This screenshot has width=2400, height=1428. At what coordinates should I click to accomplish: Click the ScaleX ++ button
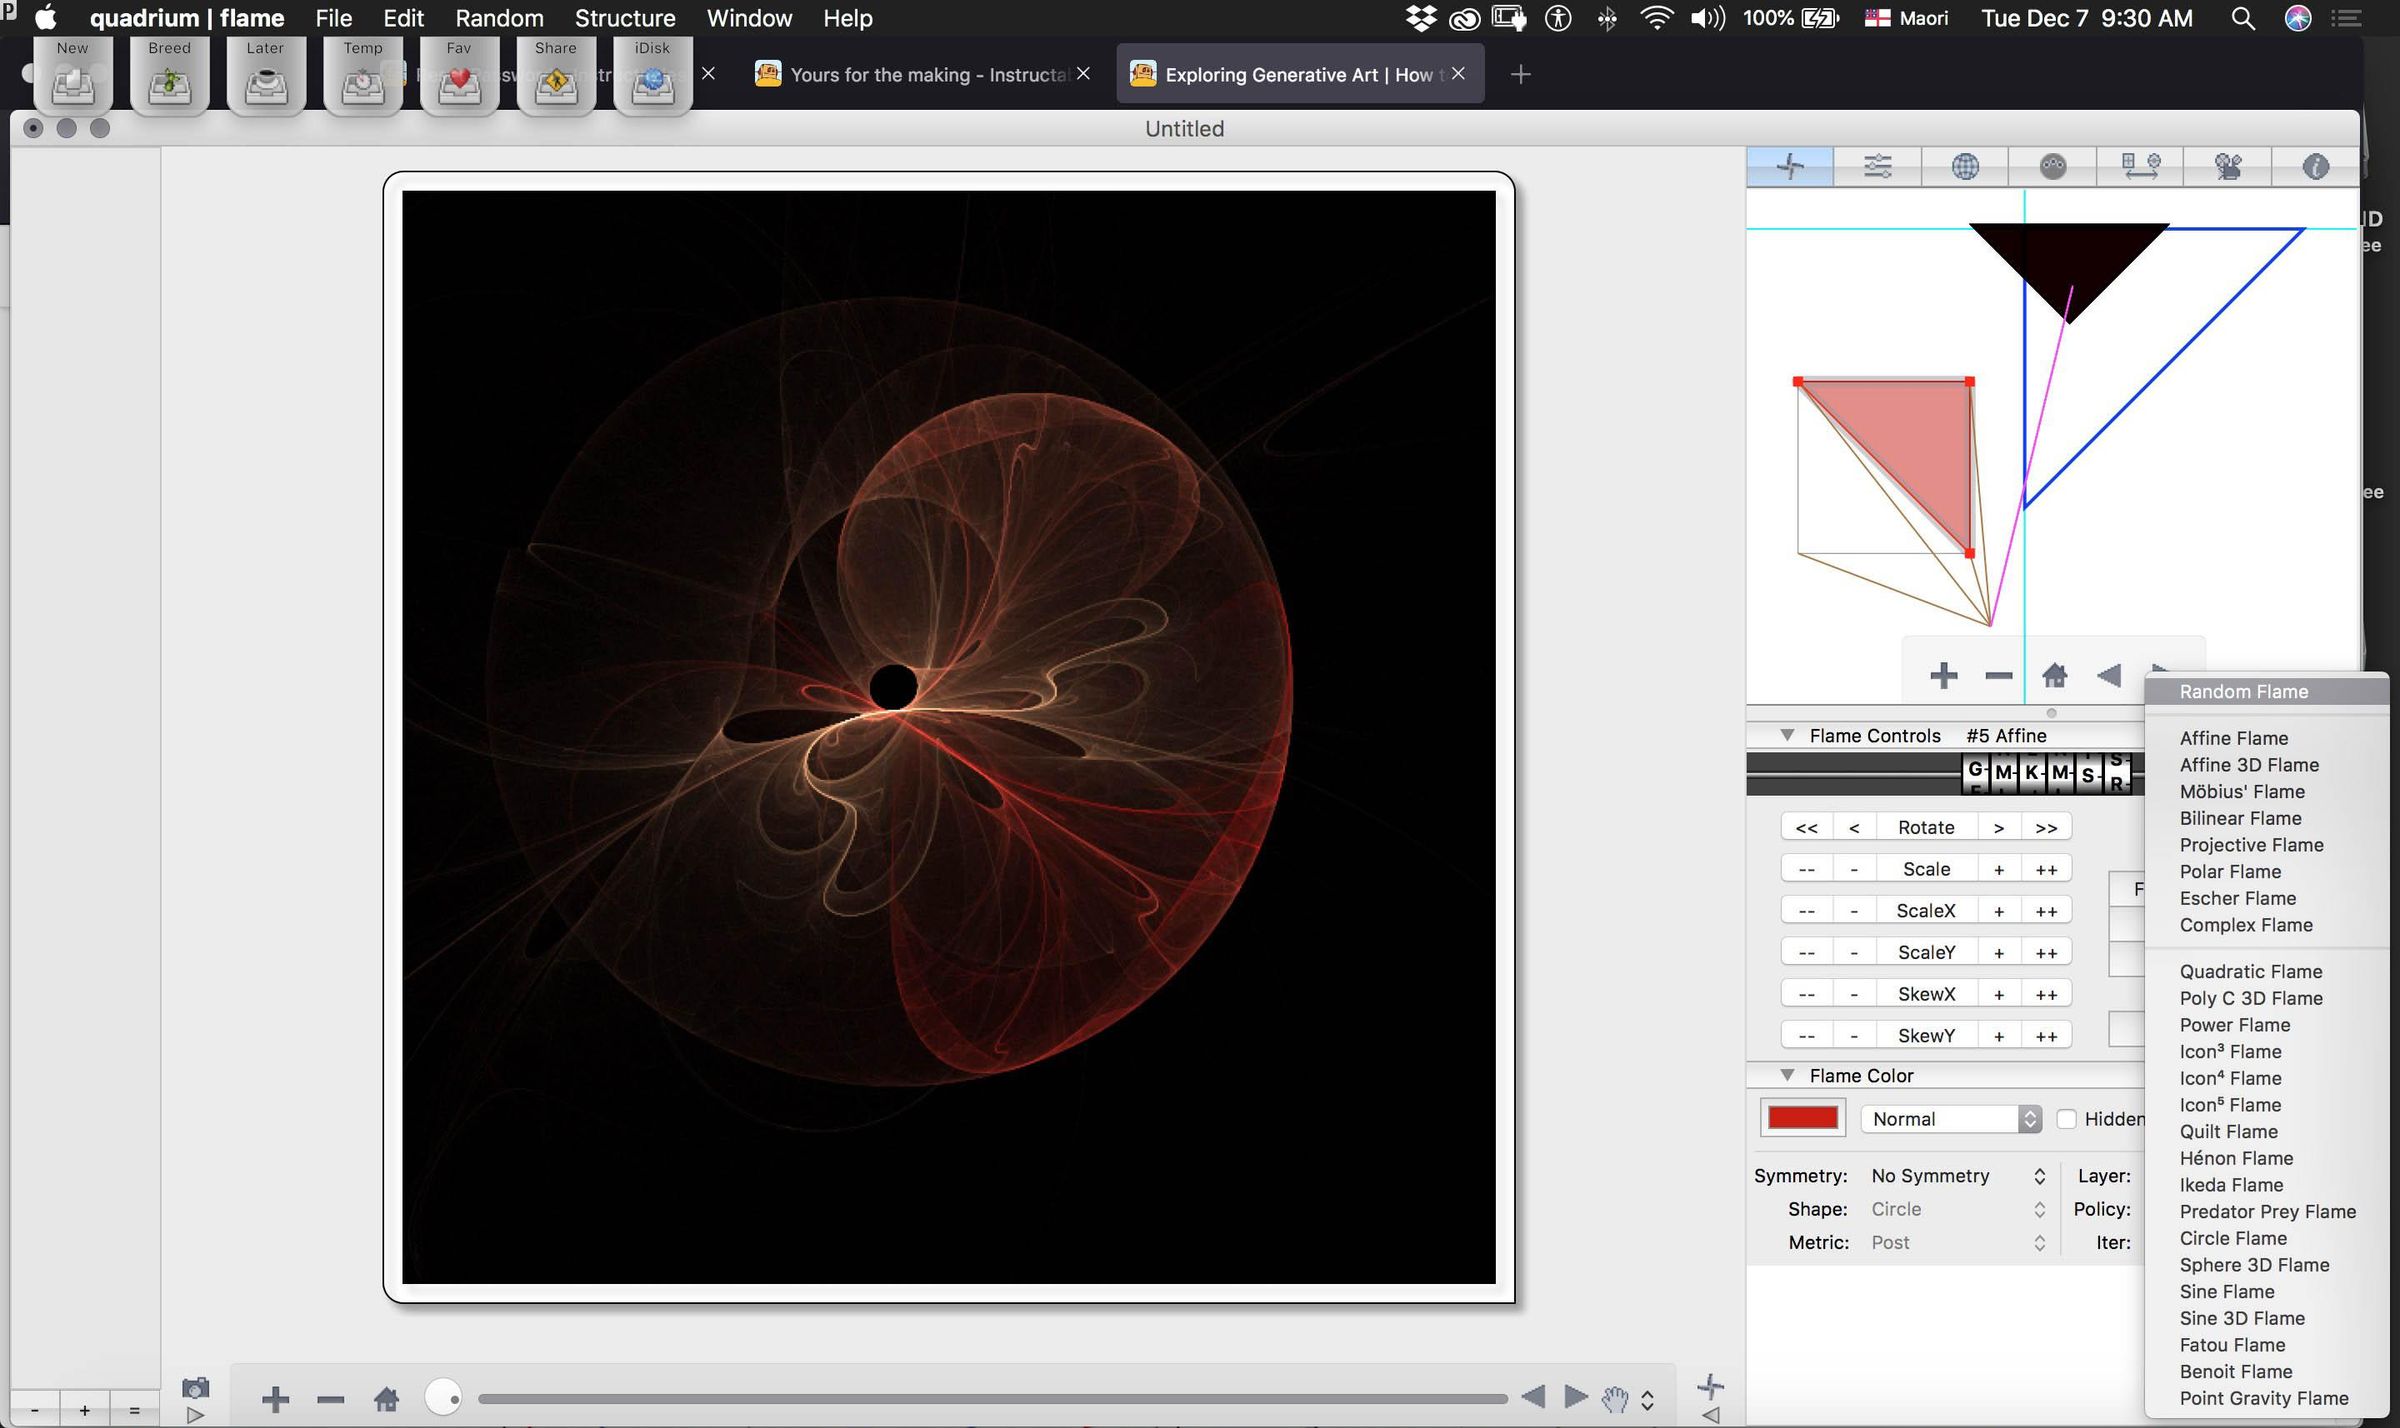2045,910
